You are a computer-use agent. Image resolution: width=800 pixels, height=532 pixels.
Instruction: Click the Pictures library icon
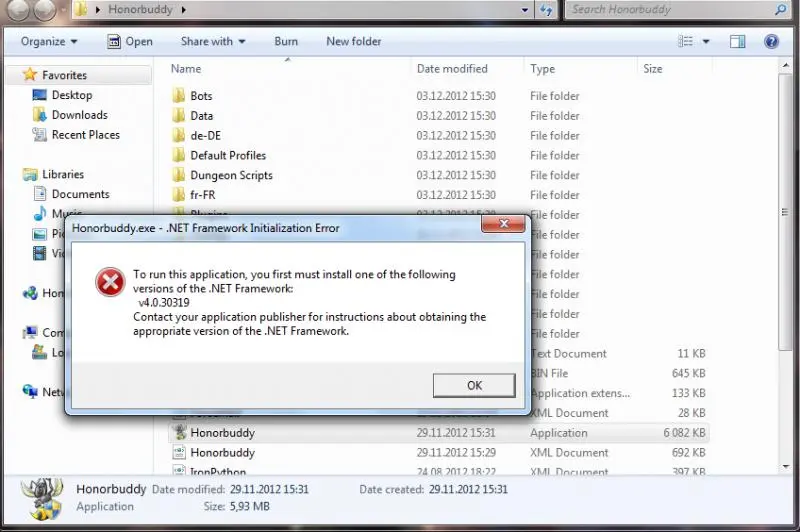click(39, 234)
